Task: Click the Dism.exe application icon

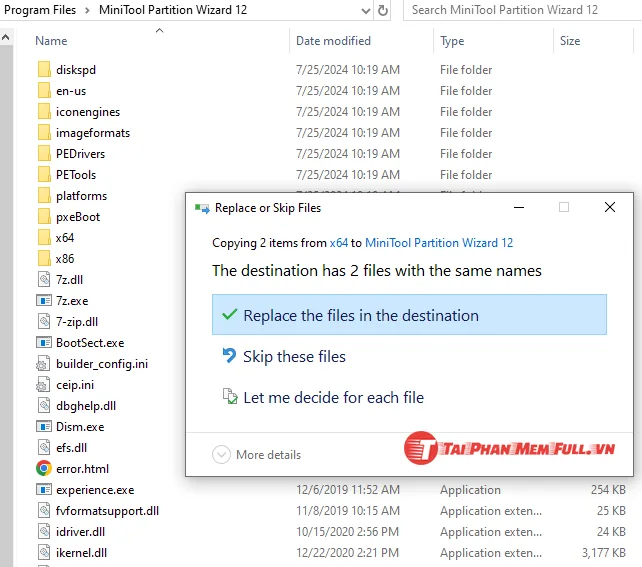Action: pyautogui.click(x=44, y=427)
